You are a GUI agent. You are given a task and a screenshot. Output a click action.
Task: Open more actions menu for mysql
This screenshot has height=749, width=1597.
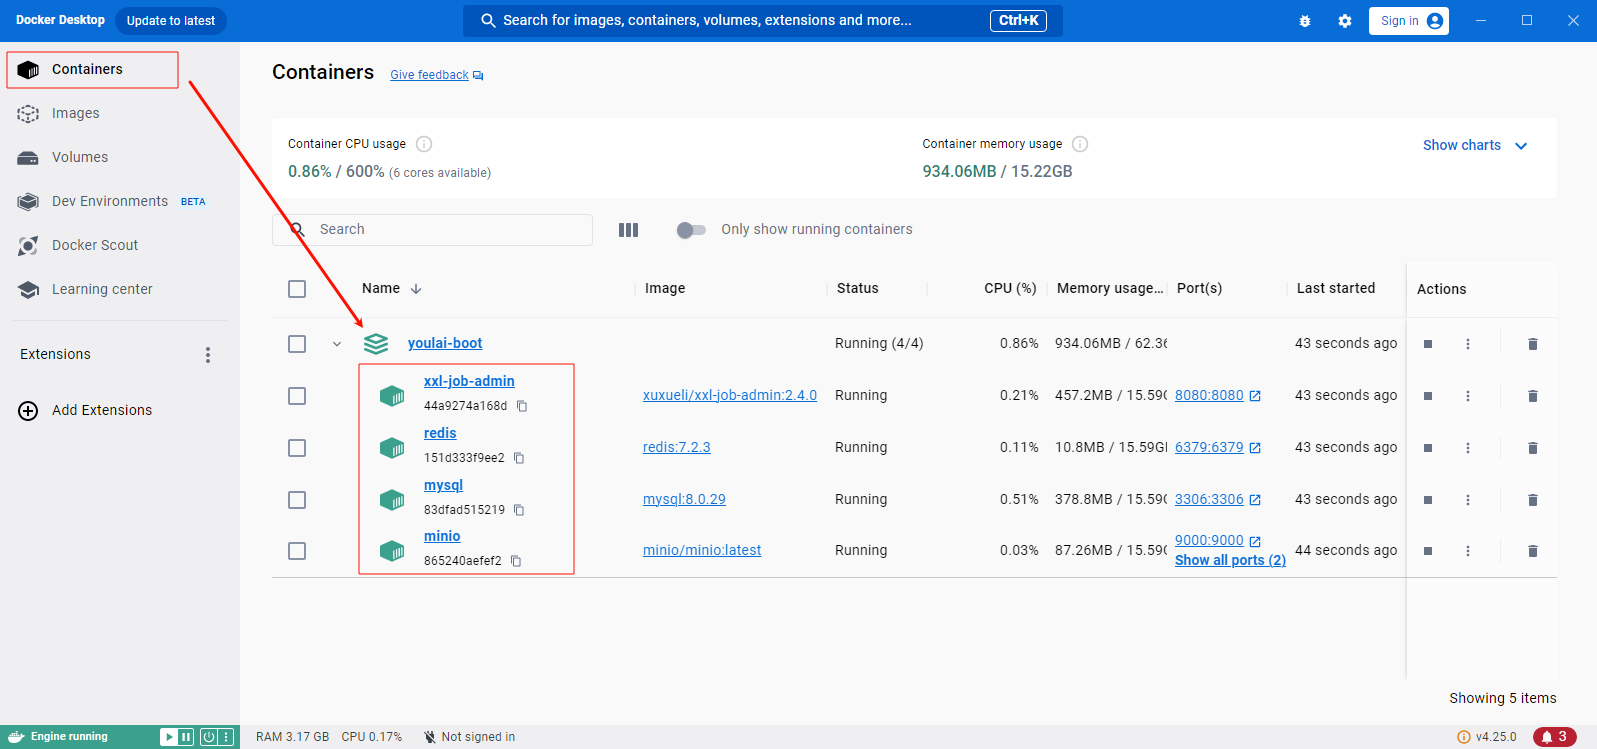point(1468,500)
